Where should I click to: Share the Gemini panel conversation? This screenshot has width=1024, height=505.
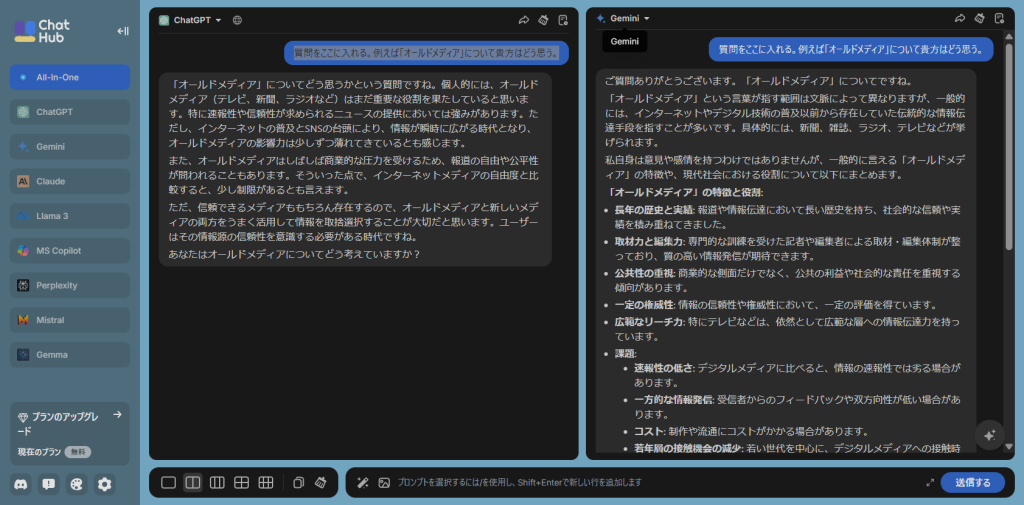tap(959, 18)
